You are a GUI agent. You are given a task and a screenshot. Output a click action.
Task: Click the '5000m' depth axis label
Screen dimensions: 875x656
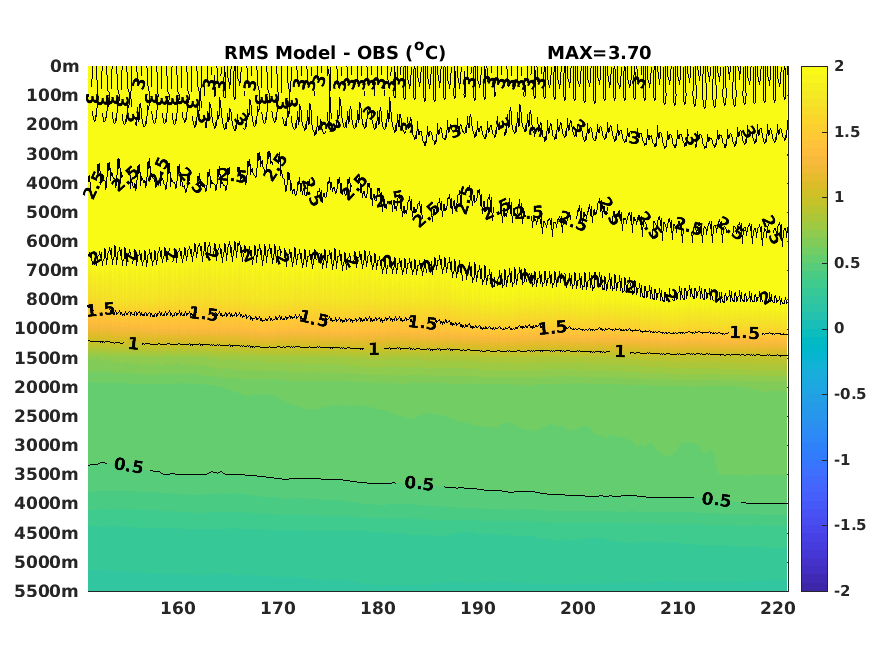[47, 562]
